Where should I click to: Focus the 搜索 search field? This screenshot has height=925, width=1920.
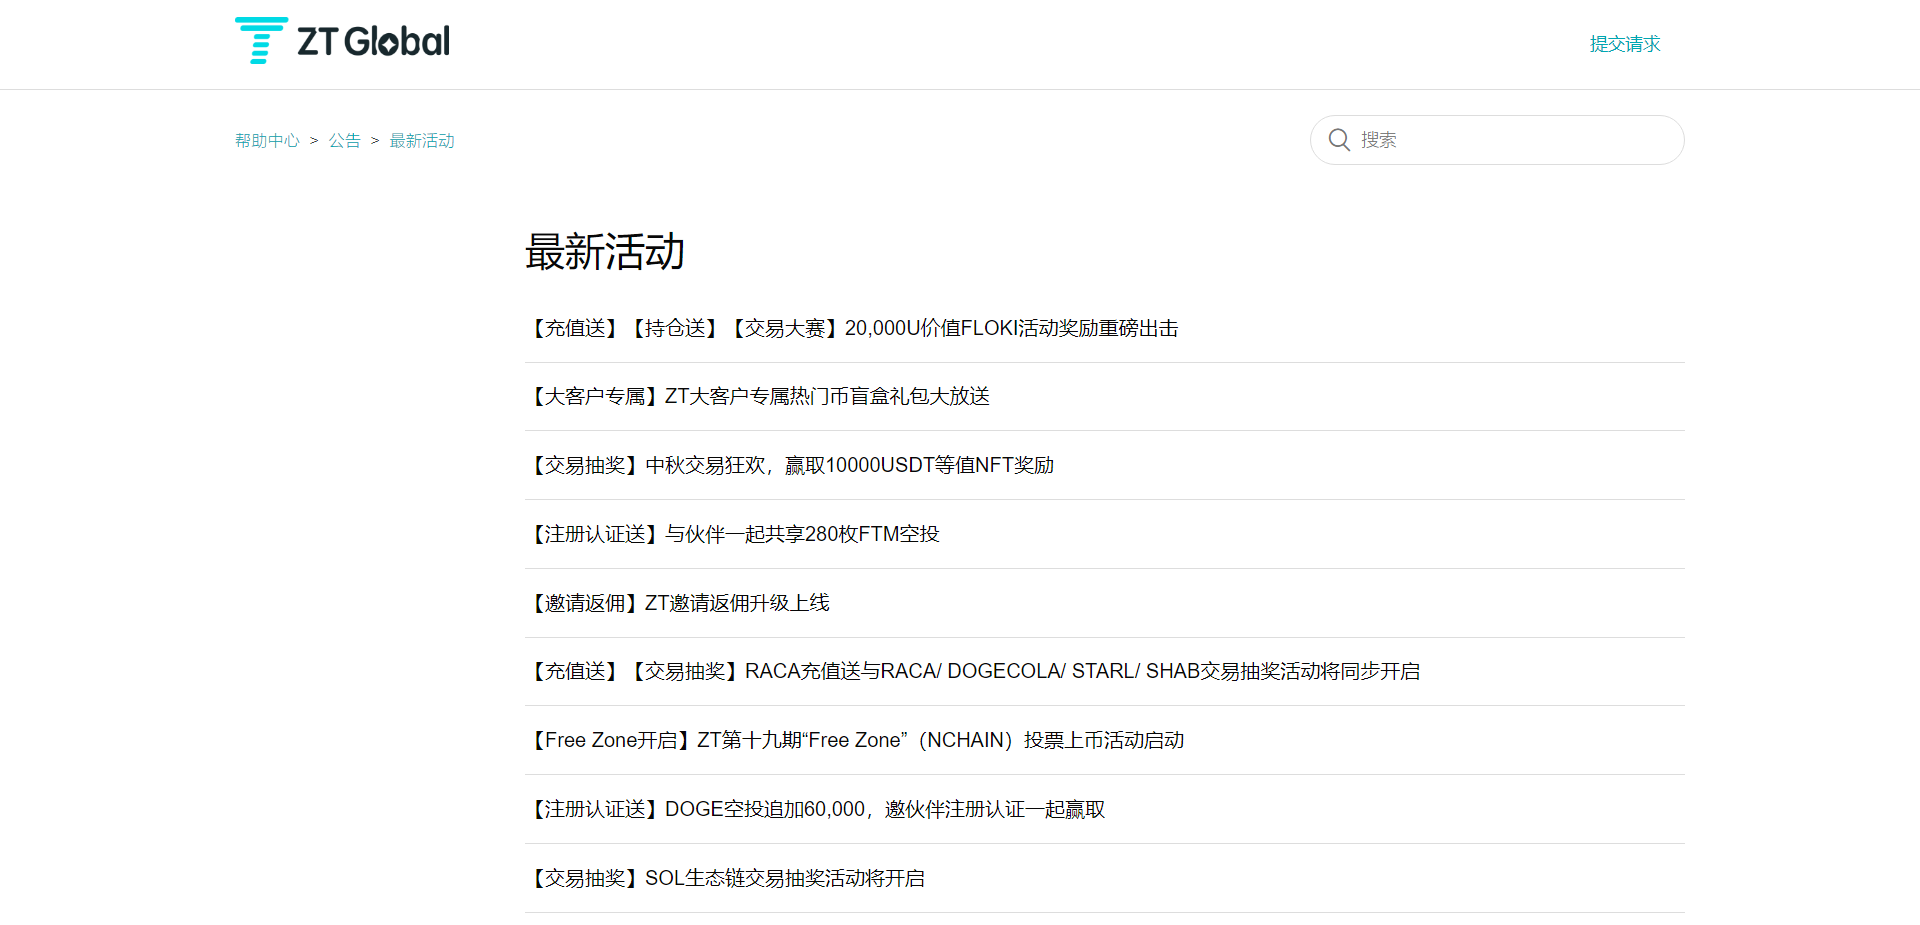tap(1497, 140)
